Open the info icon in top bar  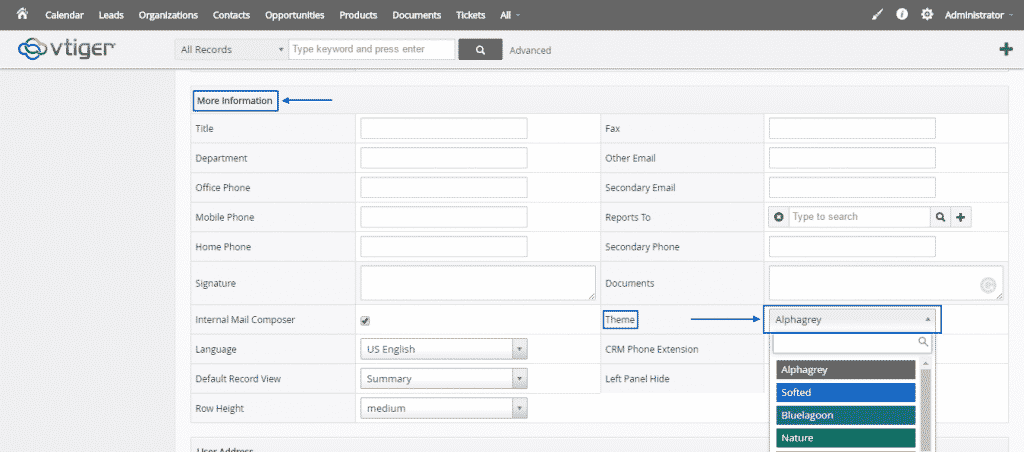(902, 14)
